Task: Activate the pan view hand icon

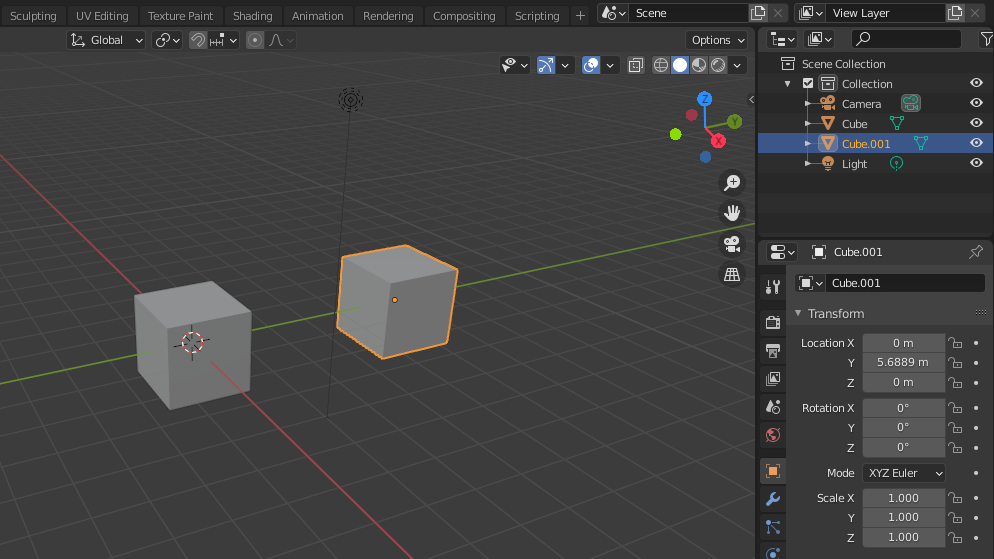Action: pos(732,213)
